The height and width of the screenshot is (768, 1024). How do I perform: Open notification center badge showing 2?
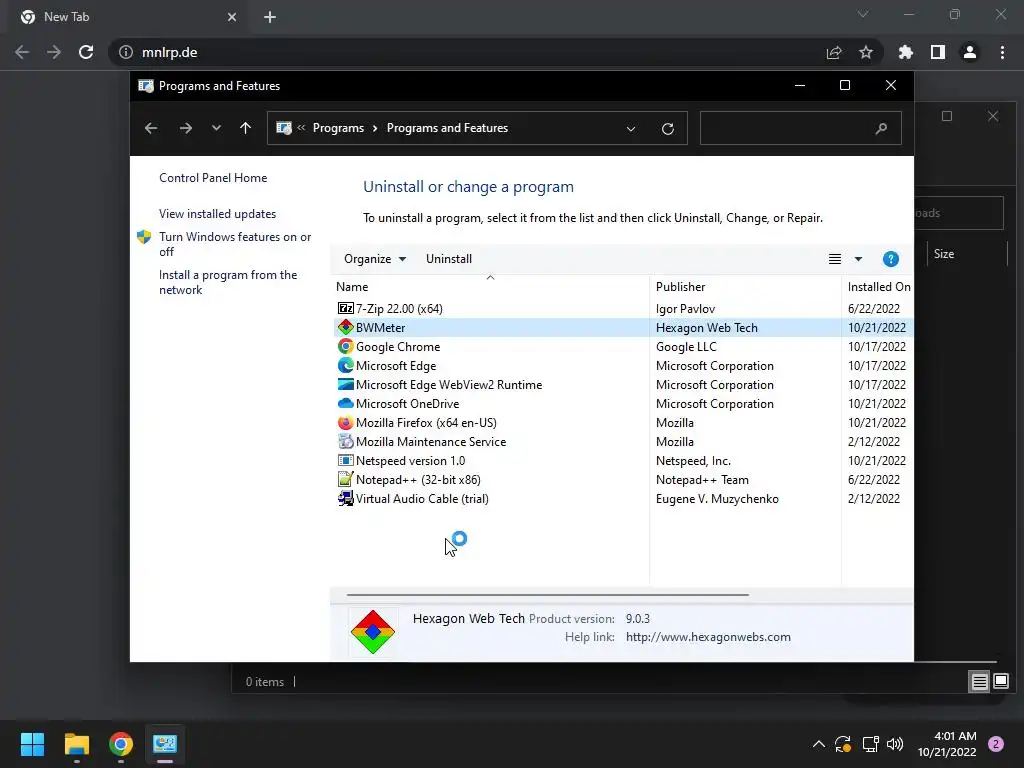(996, 744)
